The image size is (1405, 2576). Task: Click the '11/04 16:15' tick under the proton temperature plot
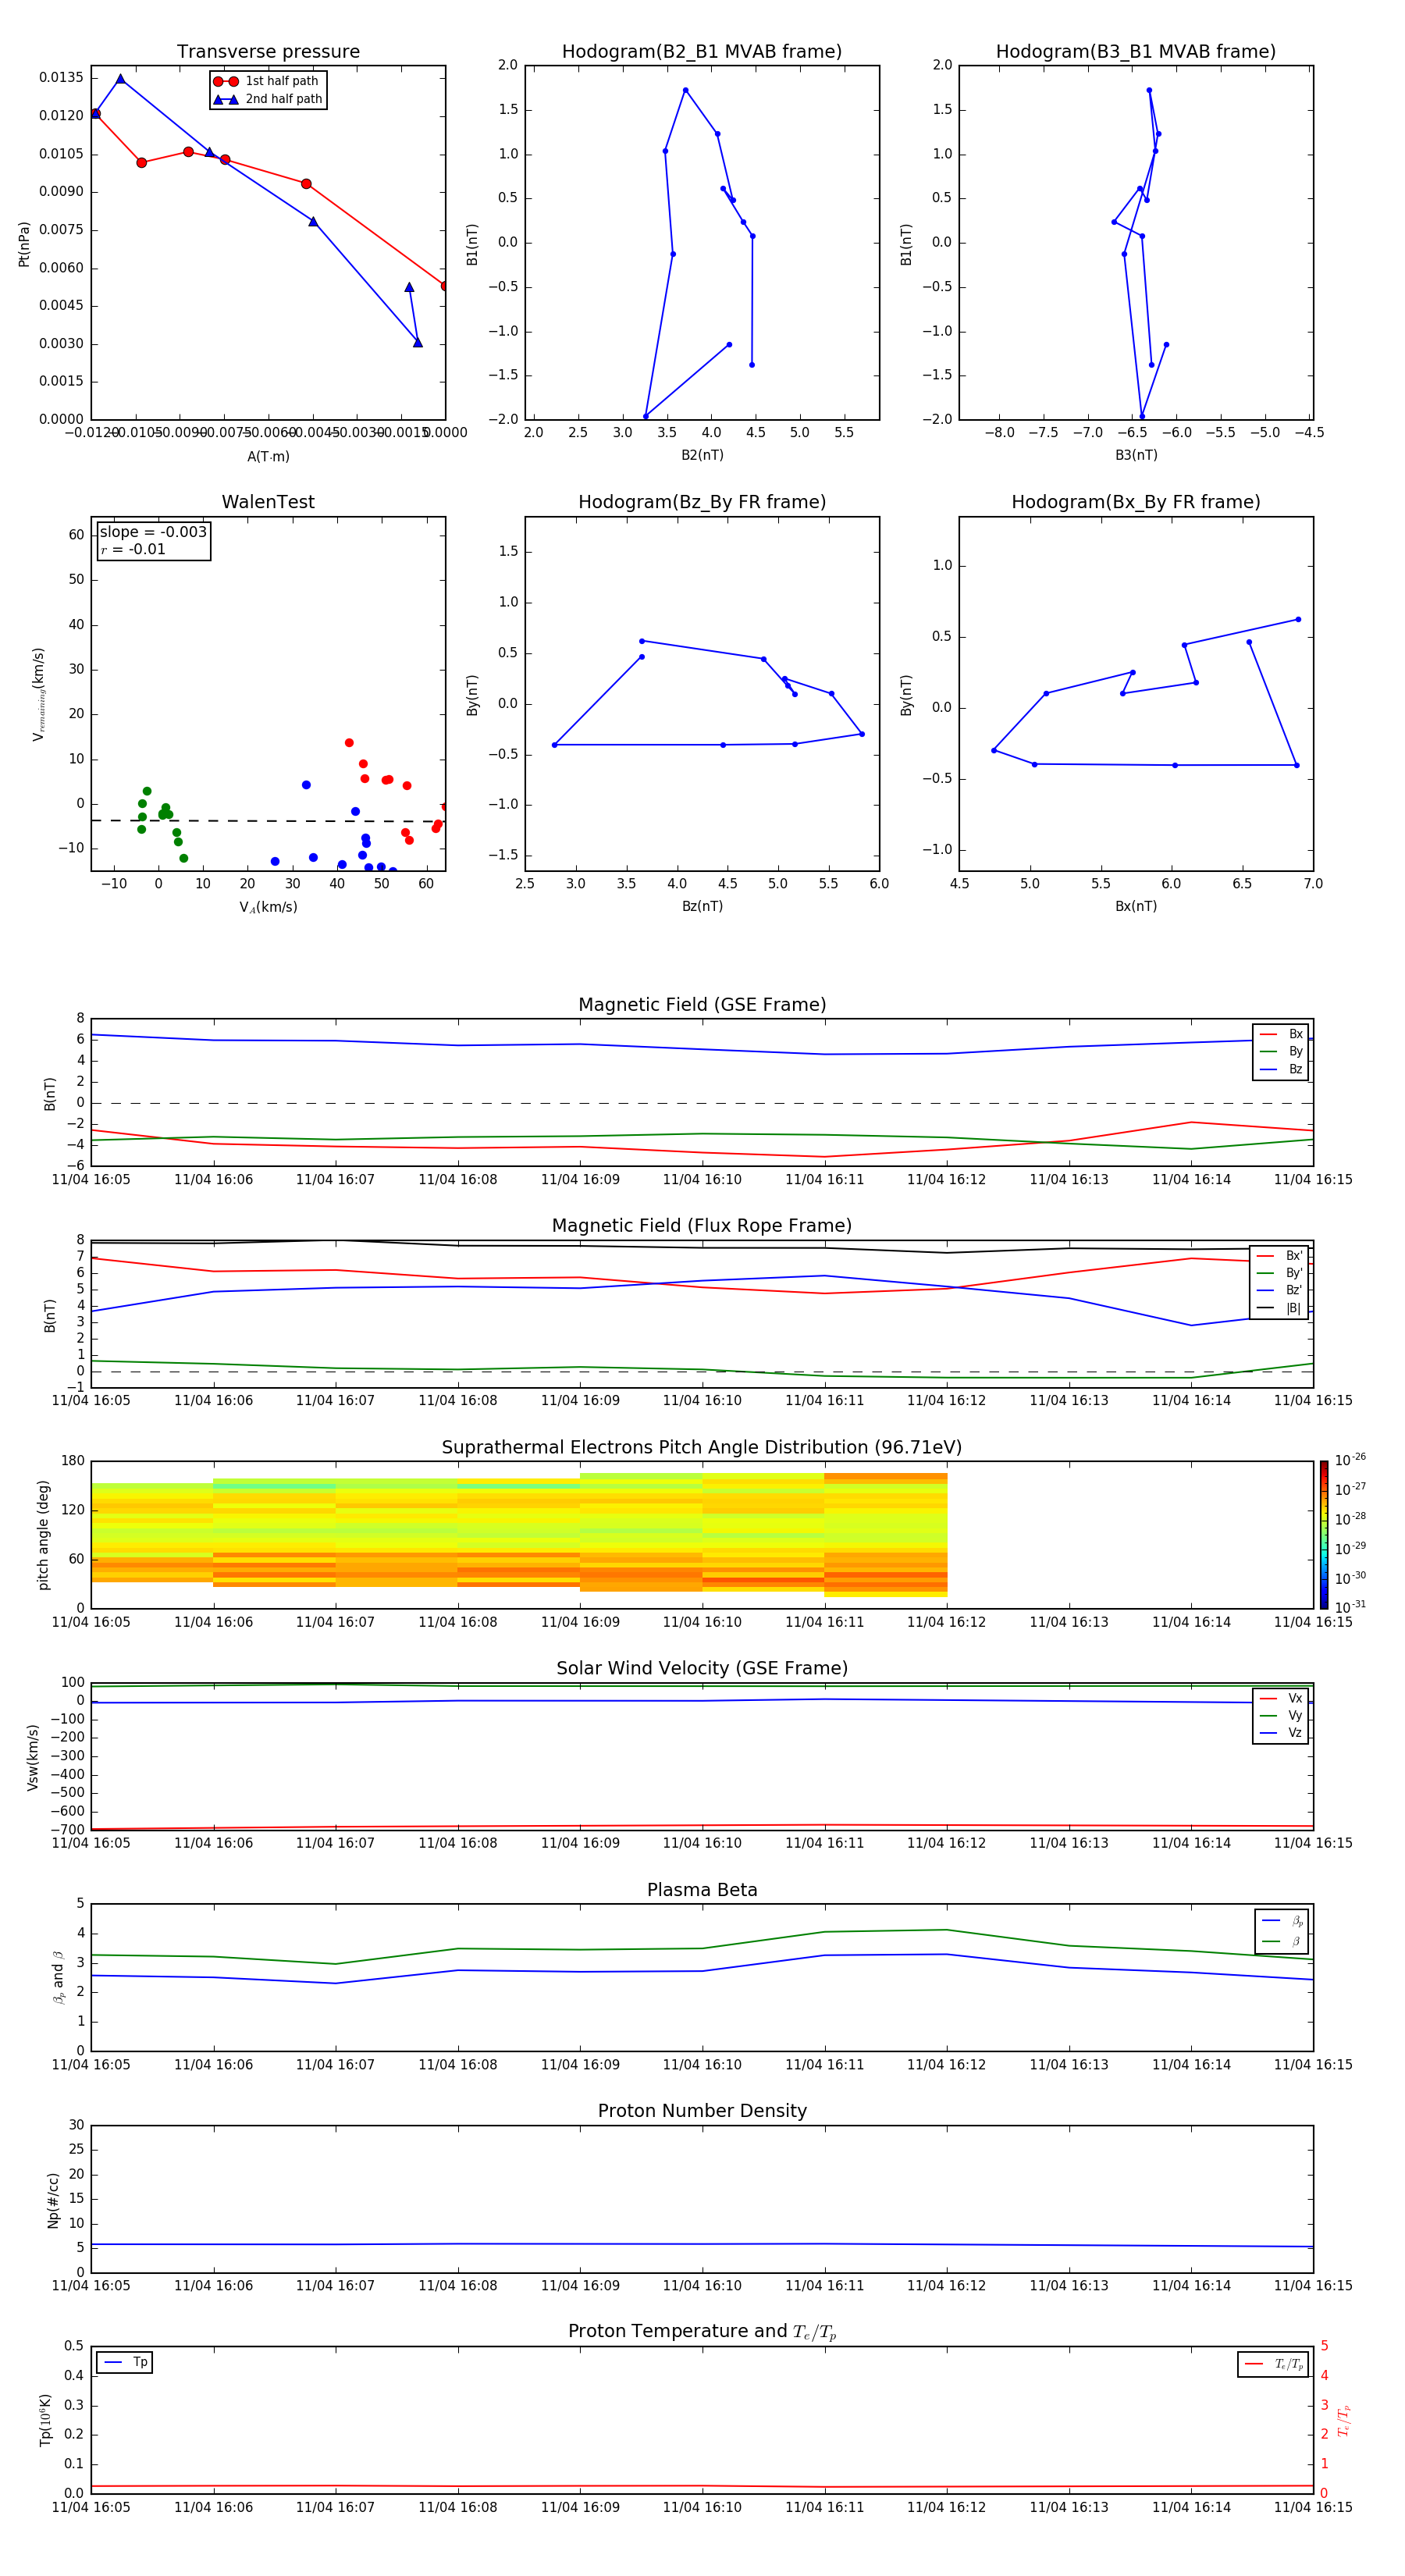(1313, 2507)
